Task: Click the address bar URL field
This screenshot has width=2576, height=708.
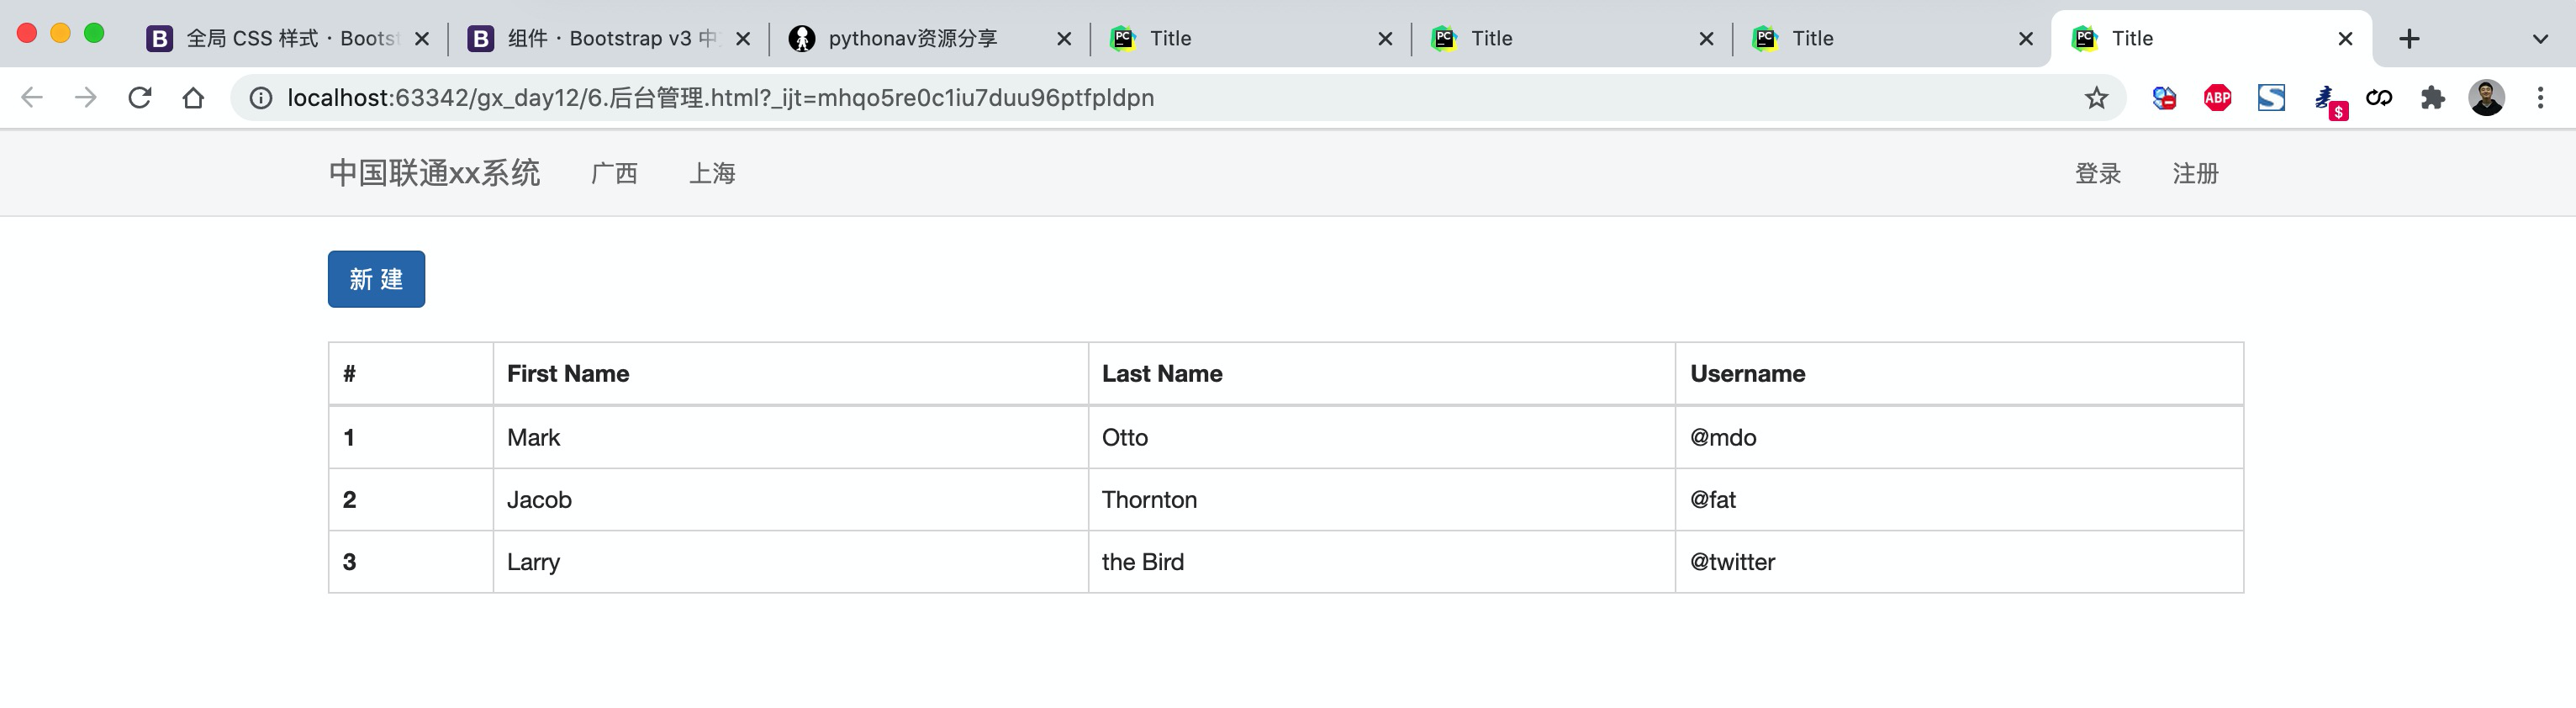Action: pos(1100,97)
